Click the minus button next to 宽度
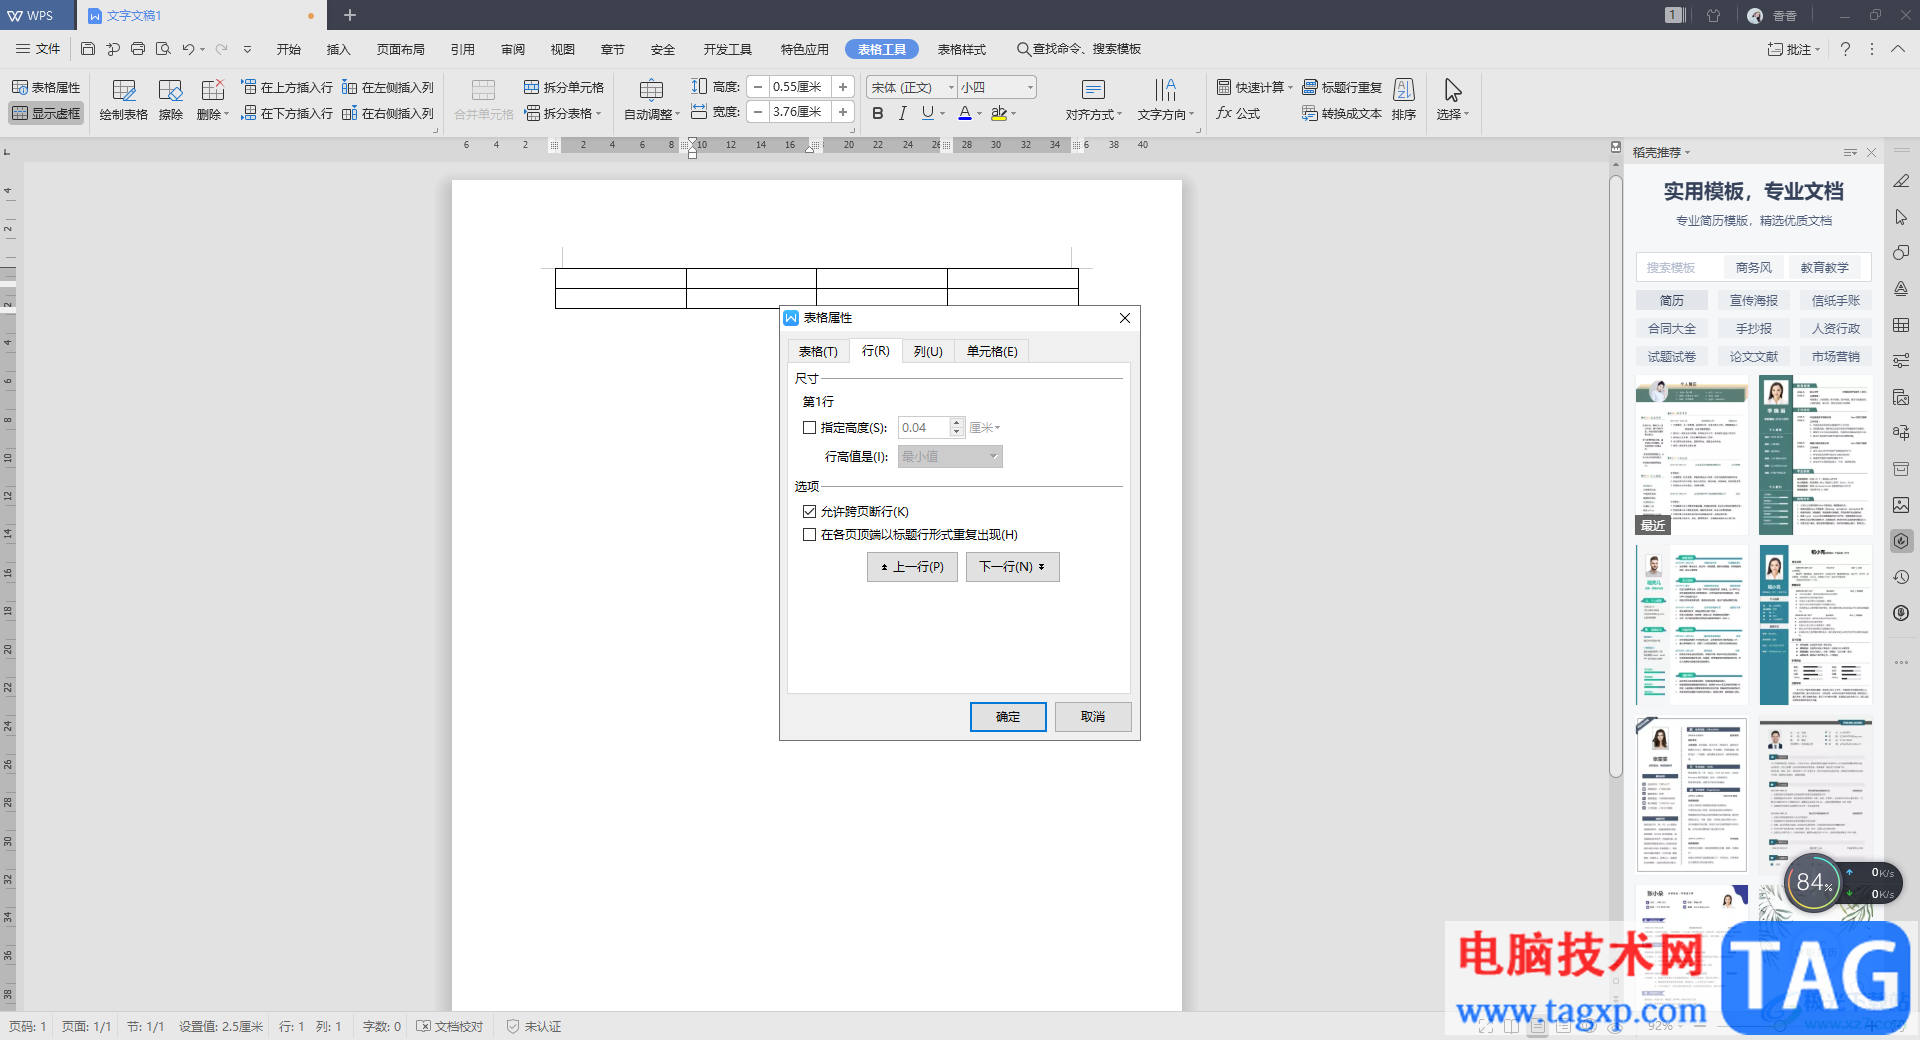This screenshot has height=1040, width=1920. click(758, 112)
